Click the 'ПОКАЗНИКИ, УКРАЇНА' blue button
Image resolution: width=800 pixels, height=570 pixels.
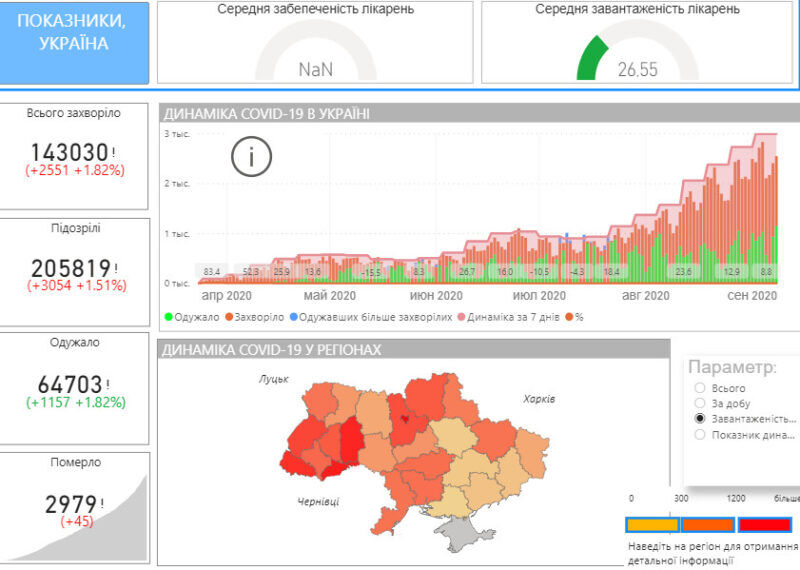(x=74, y=43)
